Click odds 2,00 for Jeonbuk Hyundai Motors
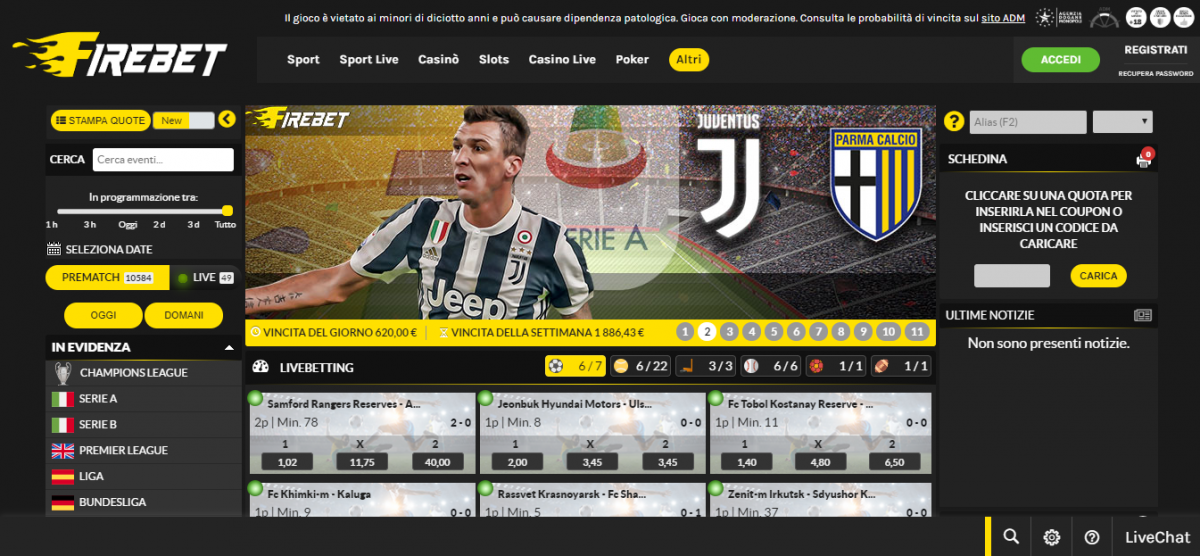1200x556 pixels. pos(517,462)
